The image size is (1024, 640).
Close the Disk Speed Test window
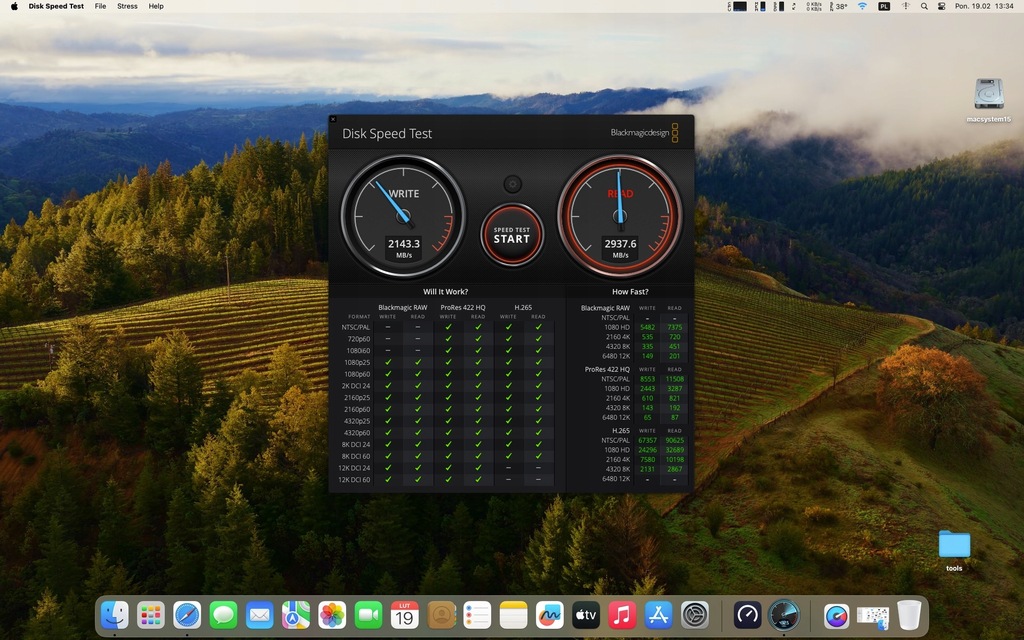pos(333,119)
